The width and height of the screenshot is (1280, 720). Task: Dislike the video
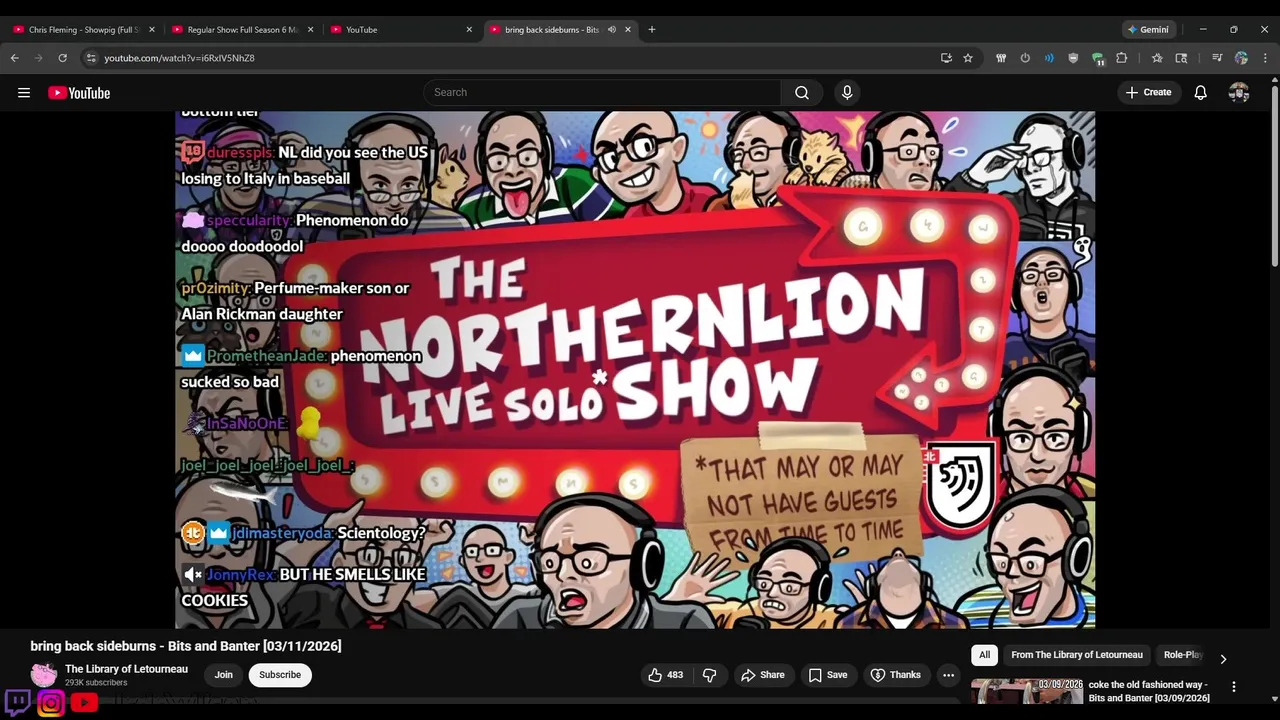[x=709, y=675]
